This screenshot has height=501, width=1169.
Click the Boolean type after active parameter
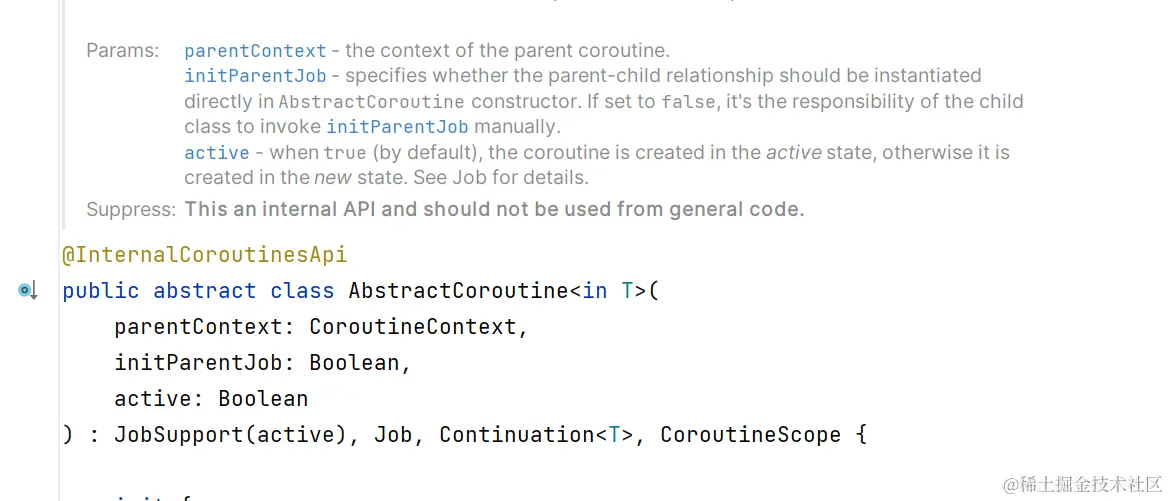[x=263, y=399]
